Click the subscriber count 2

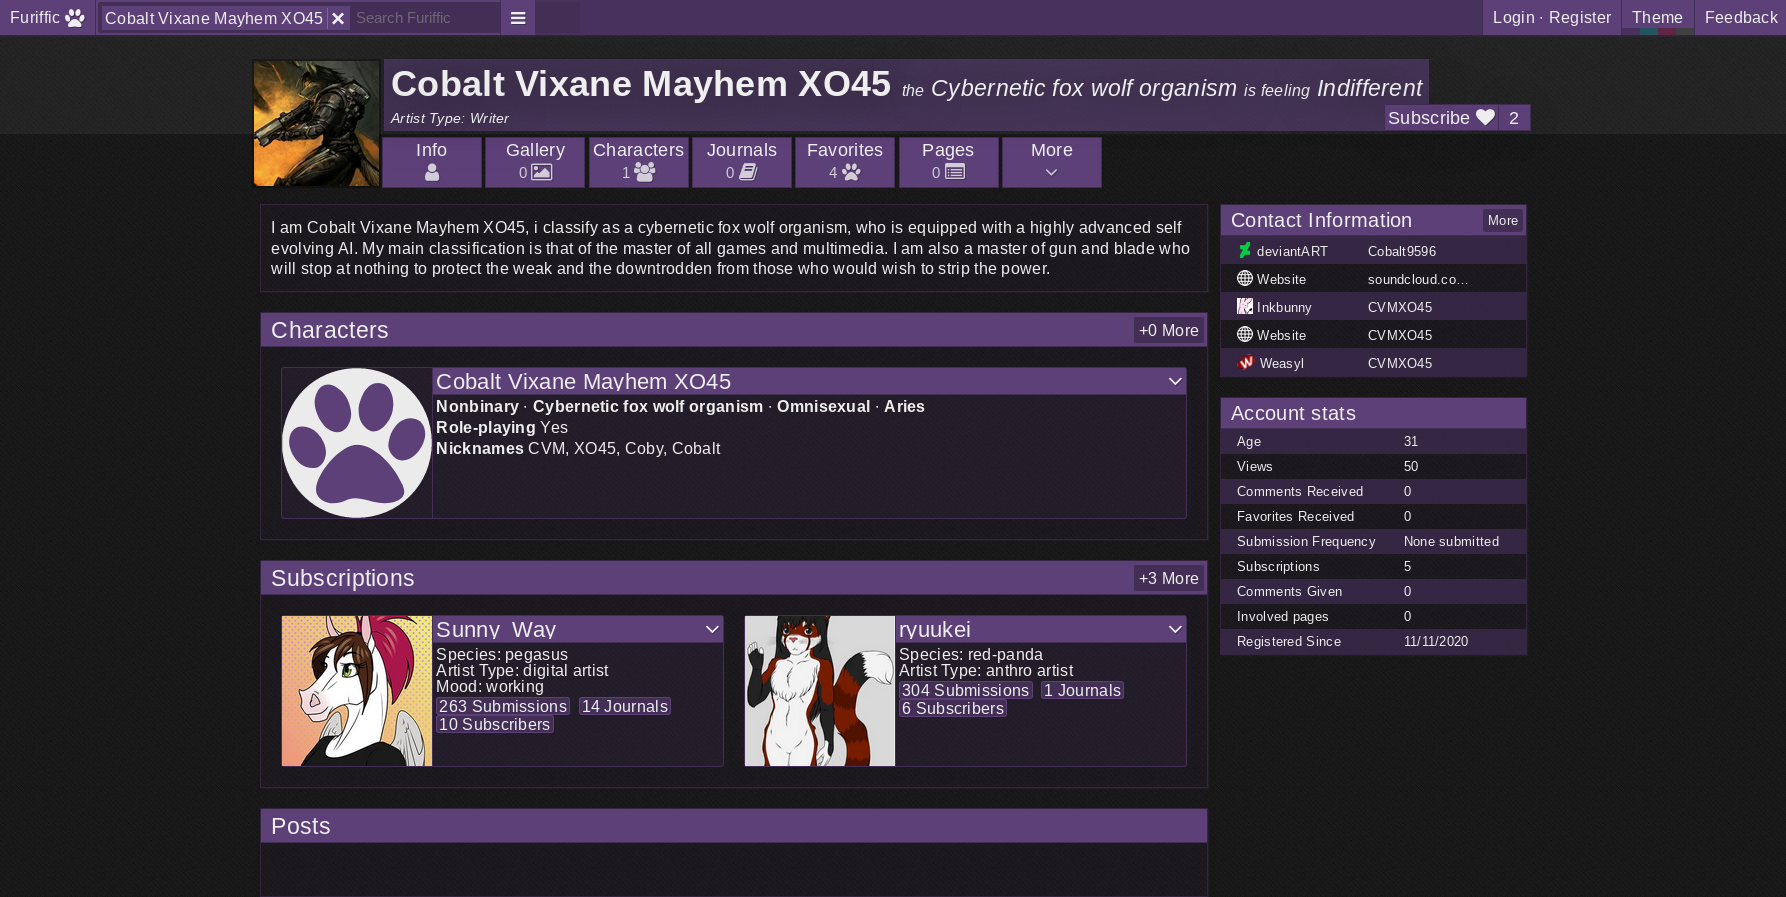pyautogui.click(x=1514, y=118)
